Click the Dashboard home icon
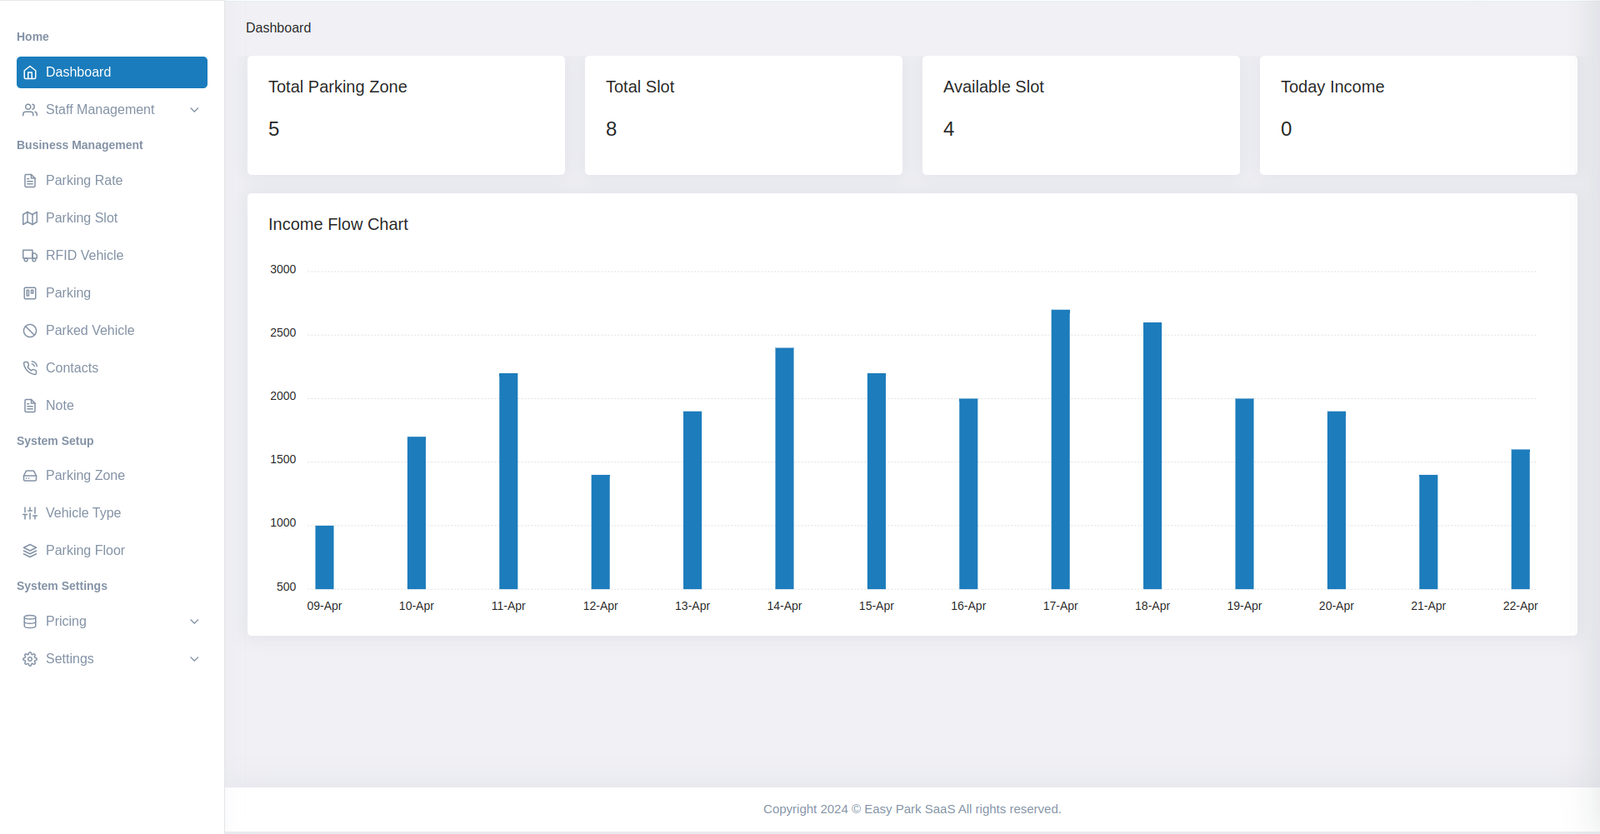This screenshot has height=834, width=1600. pyautogui.click(x=30, y=72)
